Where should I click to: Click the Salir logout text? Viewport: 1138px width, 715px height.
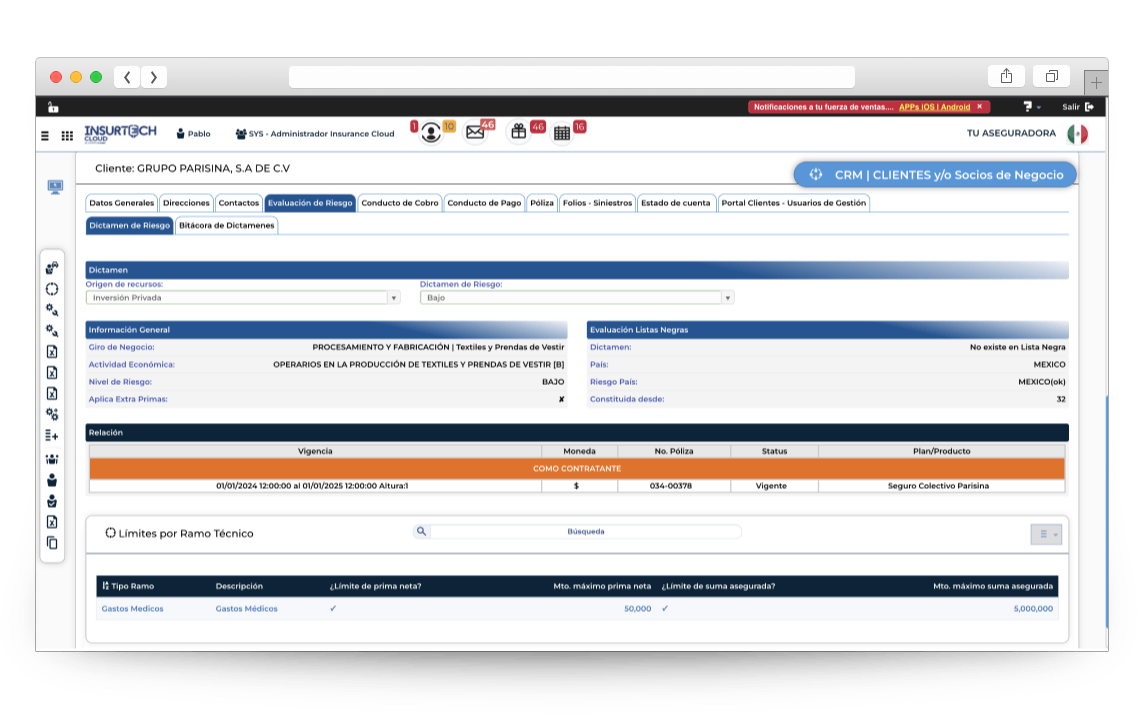(1071, 107)
